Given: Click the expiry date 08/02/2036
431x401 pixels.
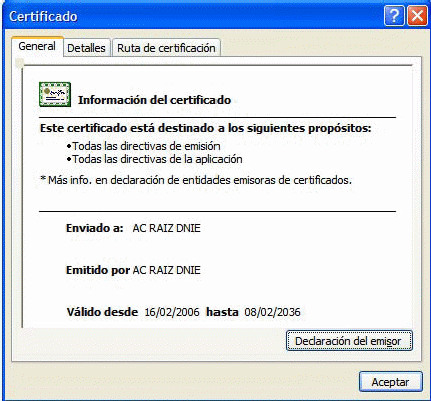Looking at the screenshot, I should 273,312.
